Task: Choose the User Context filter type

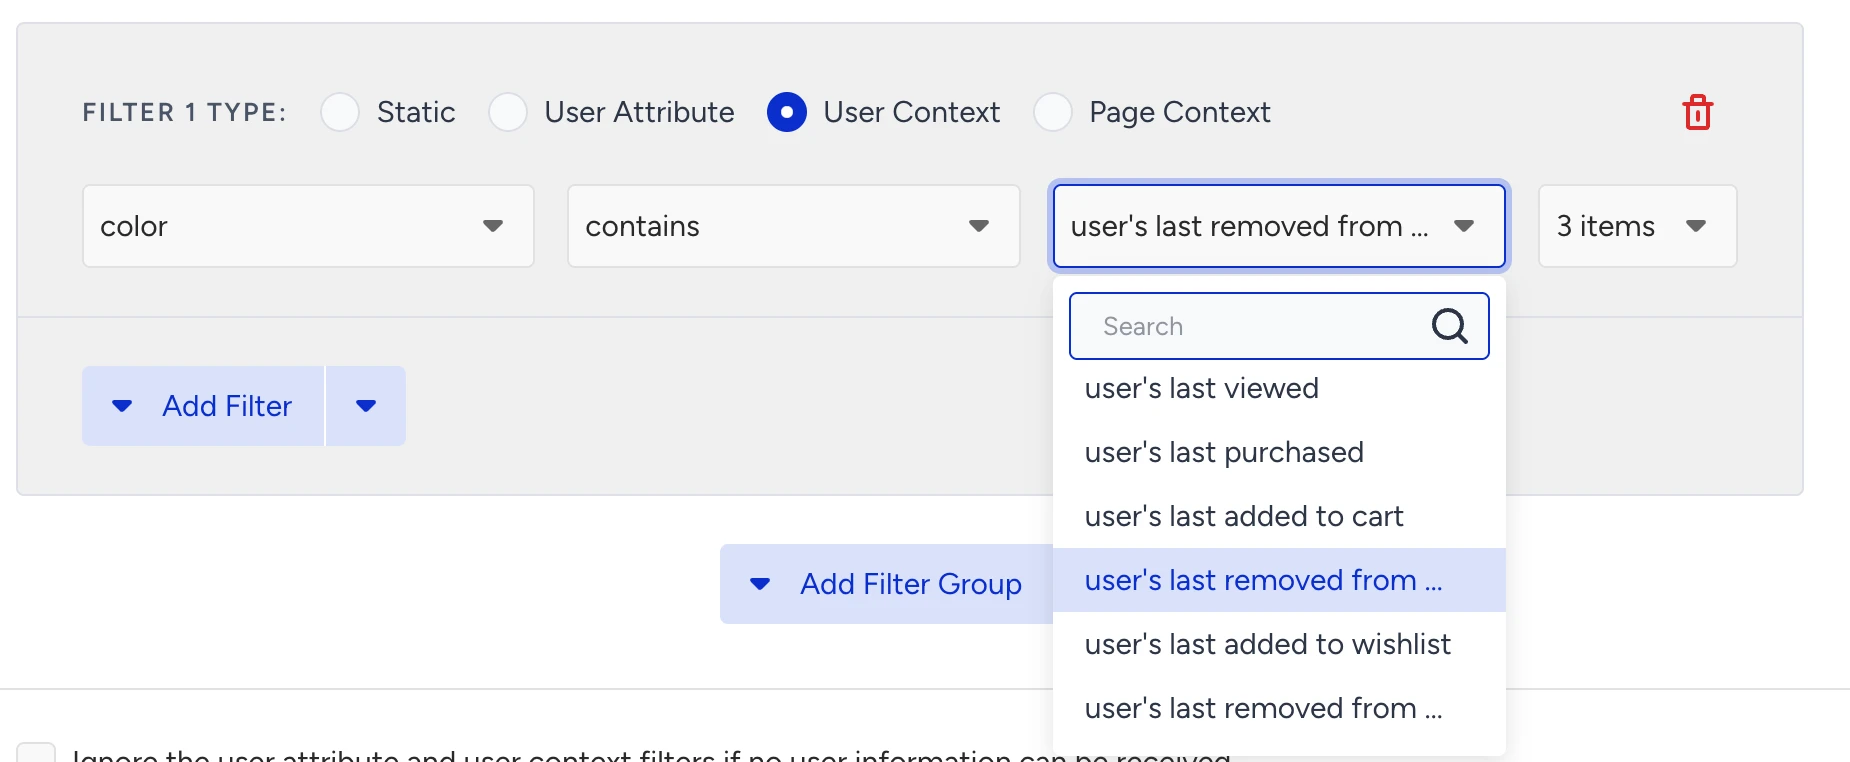Action: point(787,112)
